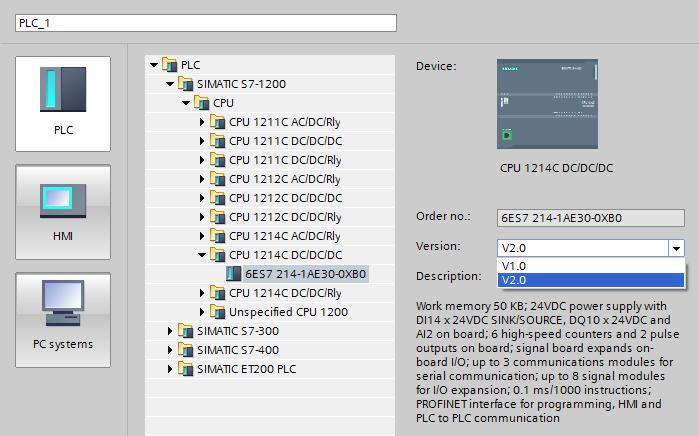Click the SIMATIC S7-300 folder icon

pos(185,331)
